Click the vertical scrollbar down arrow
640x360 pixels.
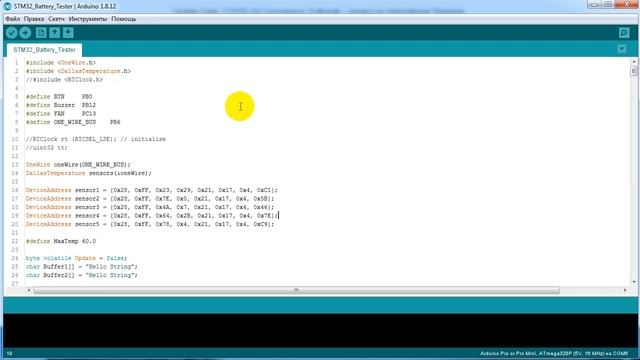click(x=633, y=282)
